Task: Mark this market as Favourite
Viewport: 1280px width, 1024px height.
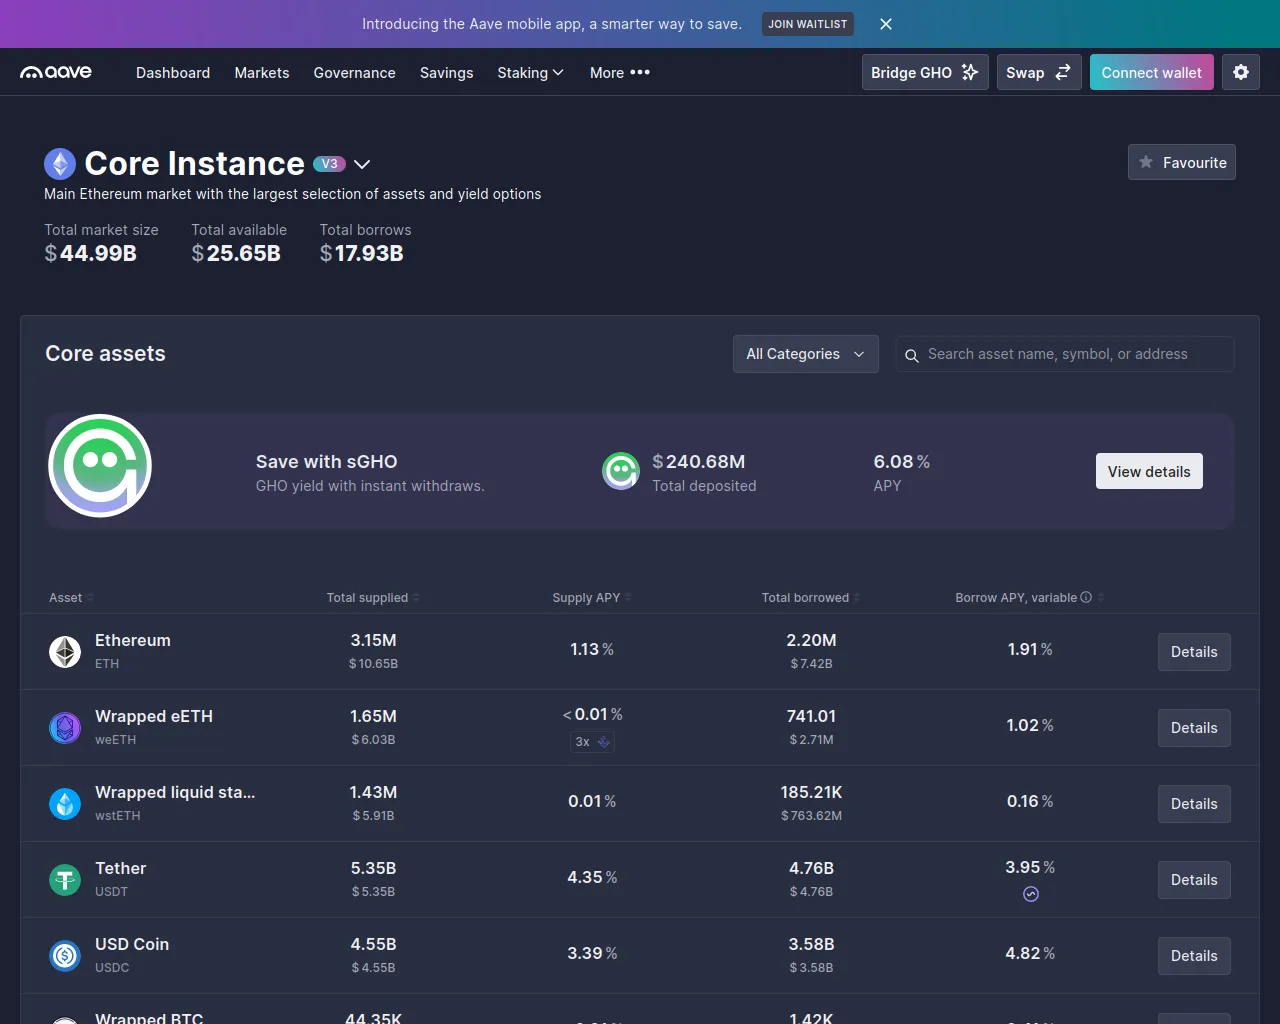Action: click(1182, 162)
